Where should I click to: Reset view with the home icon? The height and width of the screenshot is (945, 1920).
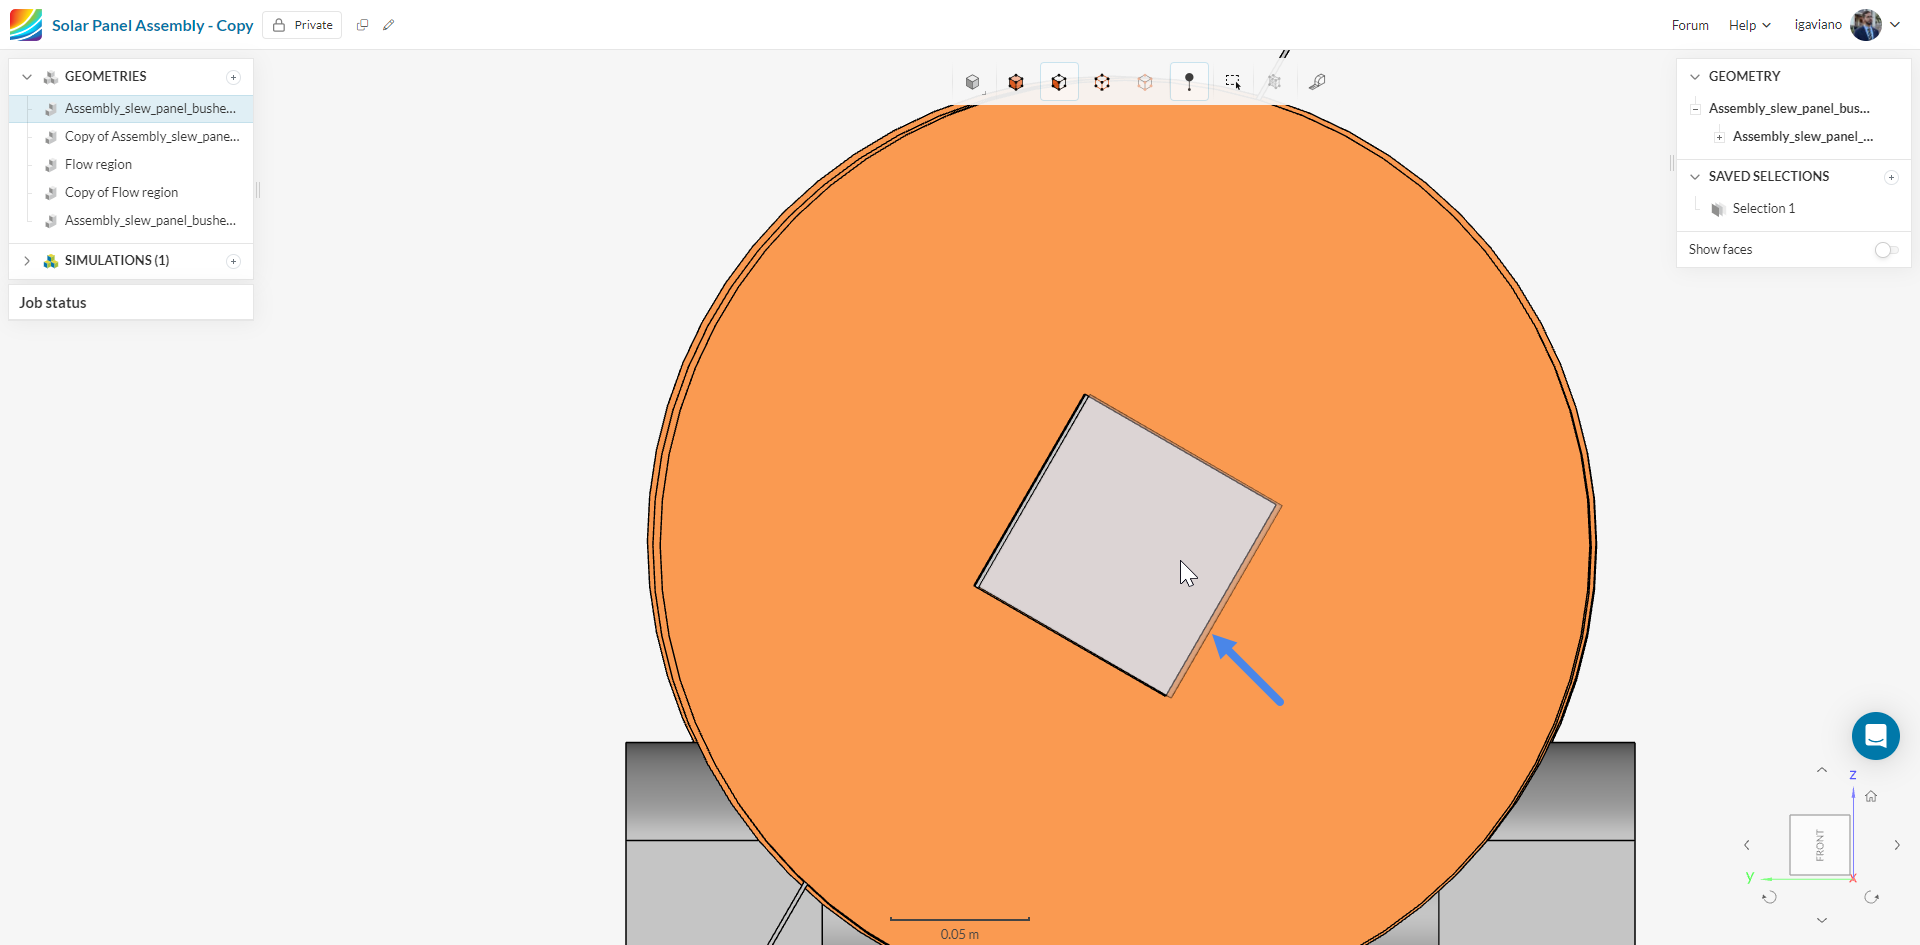[x=1871, y=797]
